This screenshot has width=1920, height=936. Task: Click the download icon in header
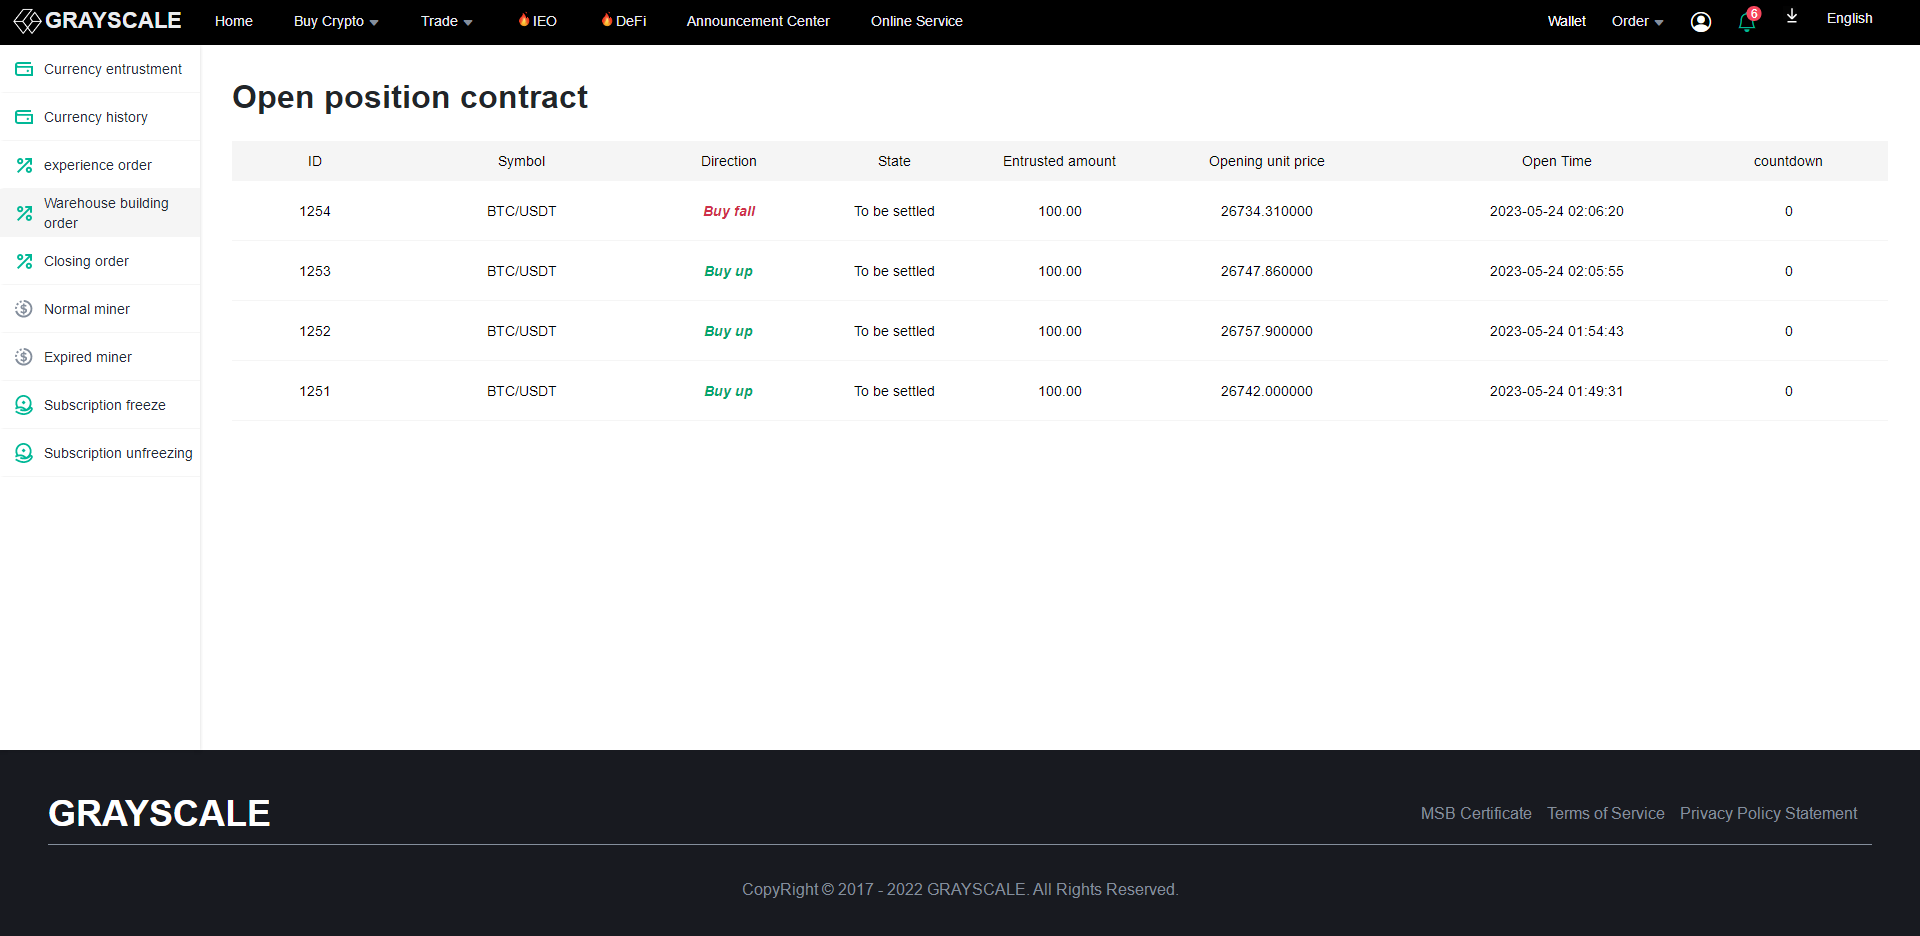click(1792, 17)
